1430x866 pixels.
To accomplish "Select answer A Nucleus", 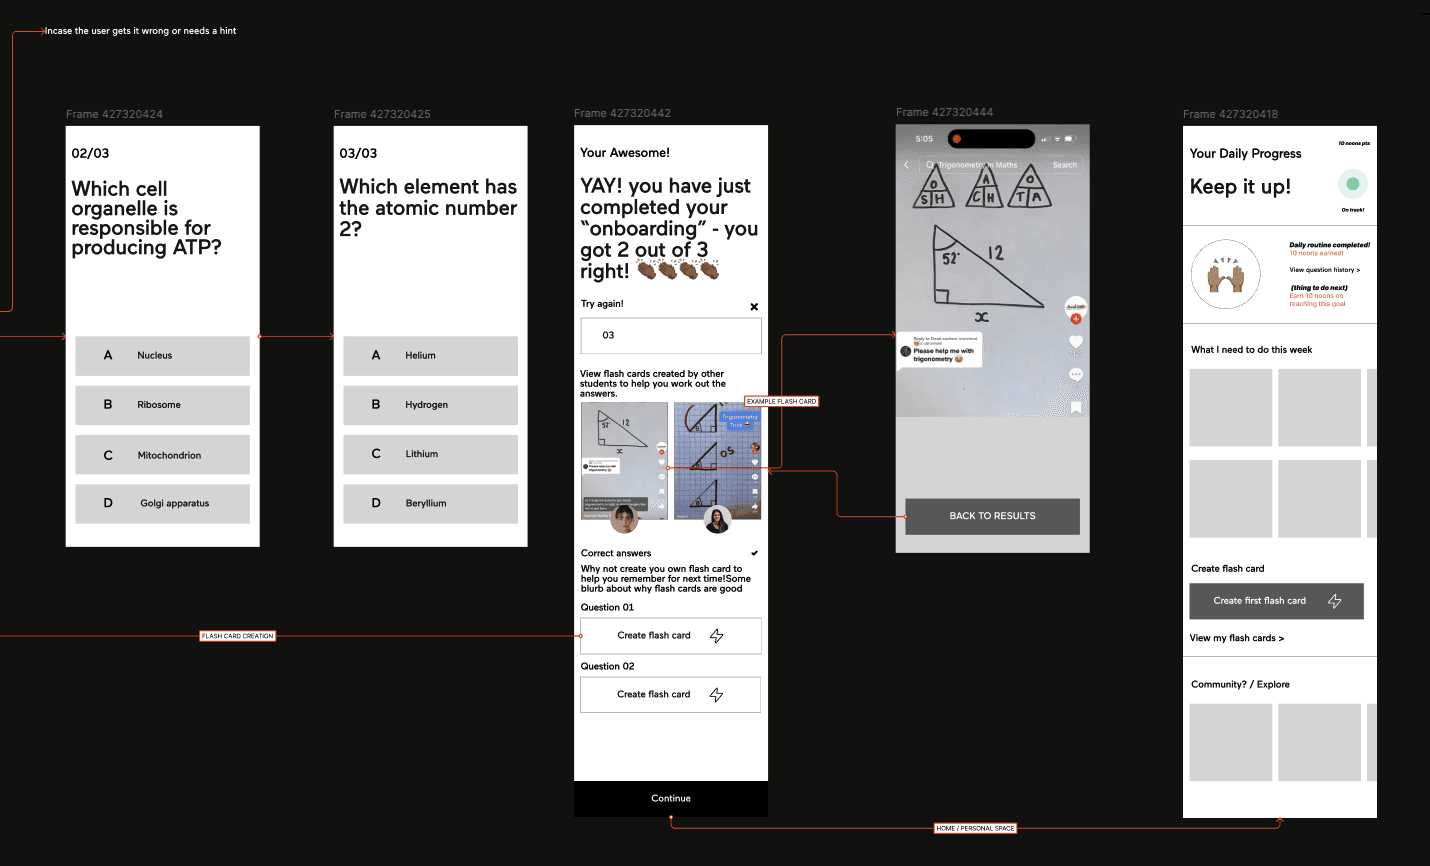I will [162, 356].
